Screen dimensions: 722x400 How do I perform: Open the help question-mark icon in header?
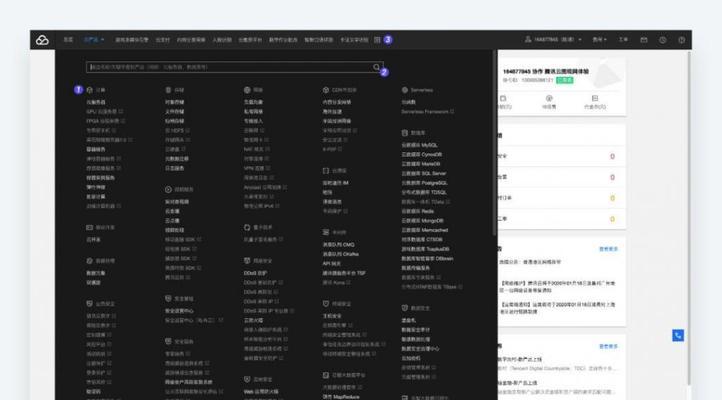[681, 40]
